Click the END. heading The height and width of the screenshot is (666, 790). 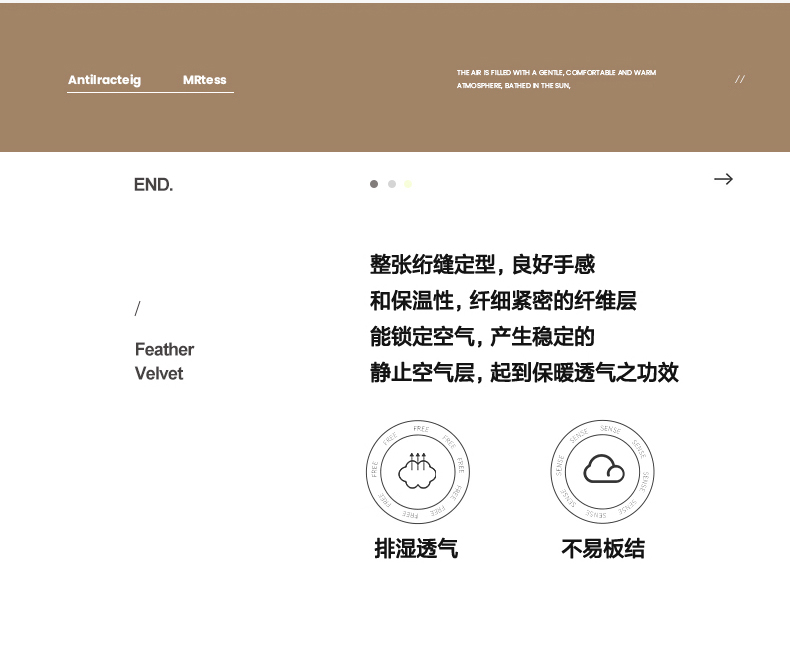pos(153,185)
